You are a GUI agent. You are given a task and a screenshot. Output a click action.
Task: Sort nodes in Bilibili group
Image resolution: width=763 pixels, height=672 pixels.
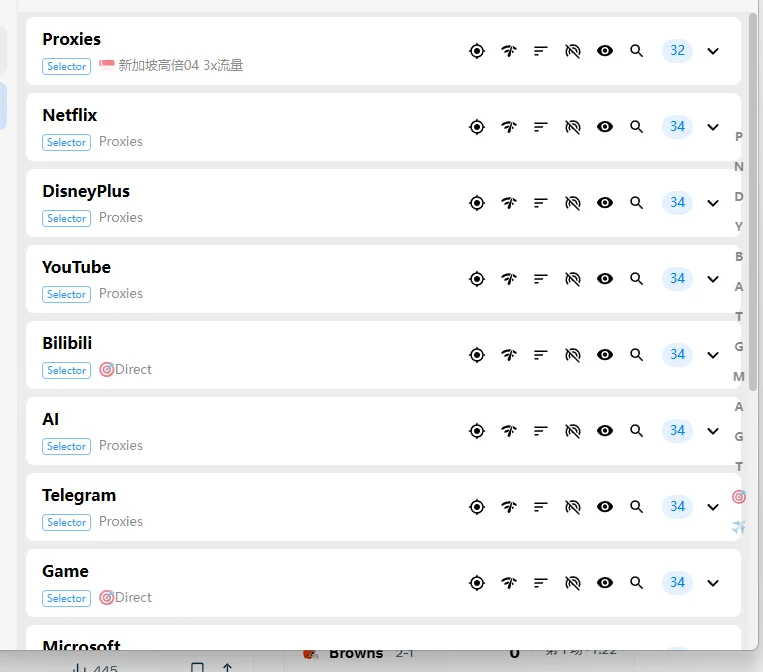(541, 355)
